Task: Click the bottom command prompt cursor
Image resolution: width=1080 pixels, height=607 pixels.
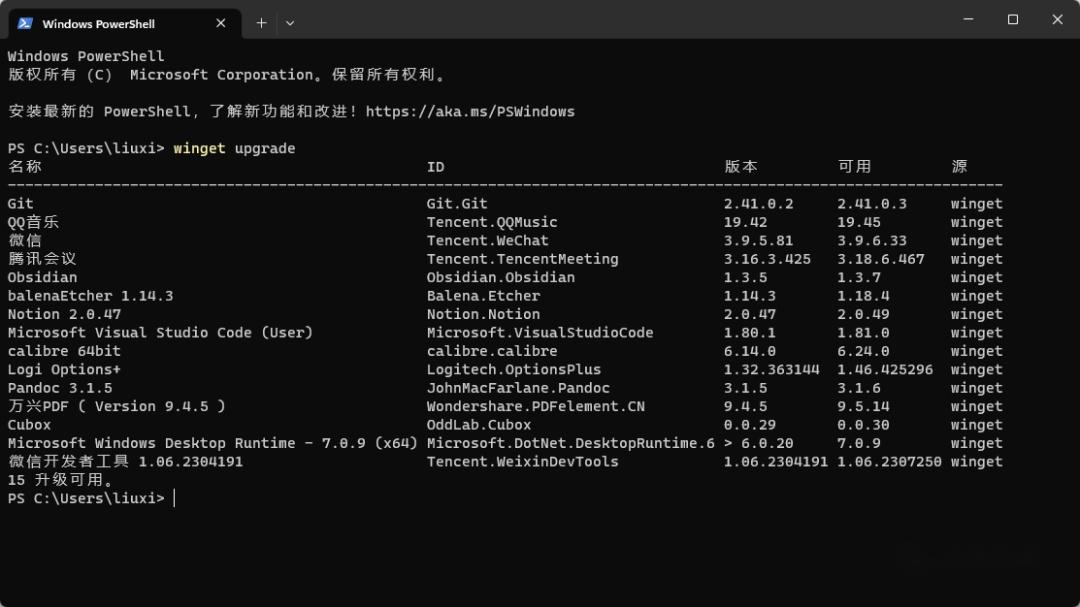Action: click(174, 498)
